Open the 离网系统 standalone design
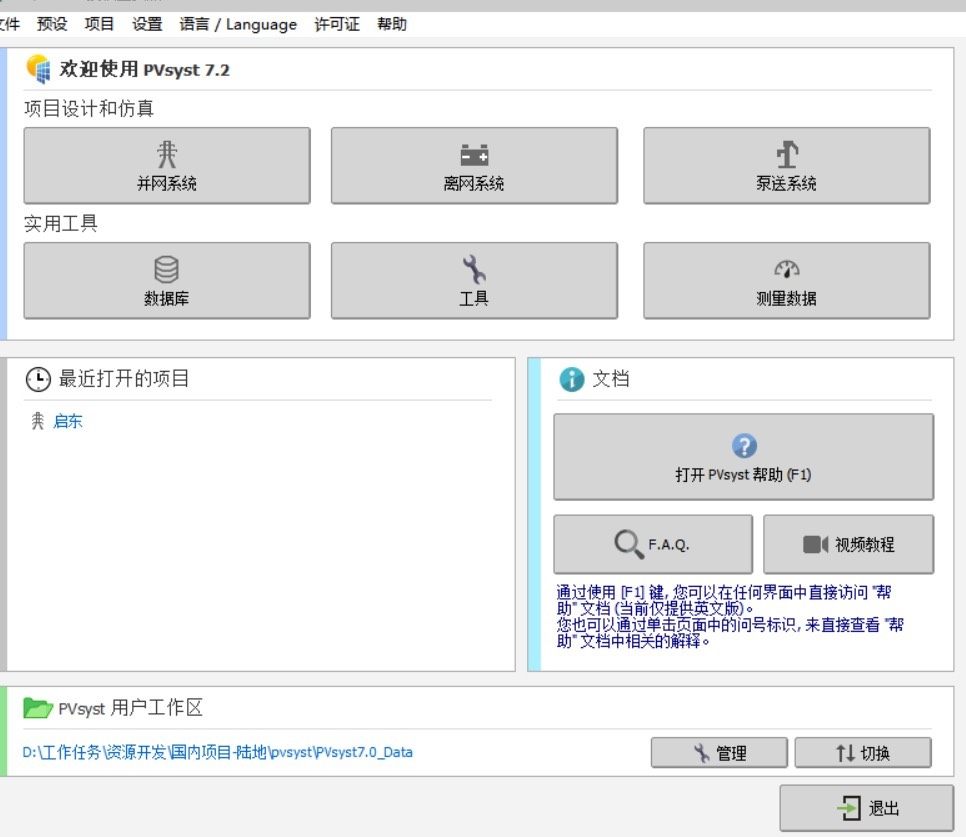Screen dimensions: 966x837 pyautogui.click(x=474, y=165)
